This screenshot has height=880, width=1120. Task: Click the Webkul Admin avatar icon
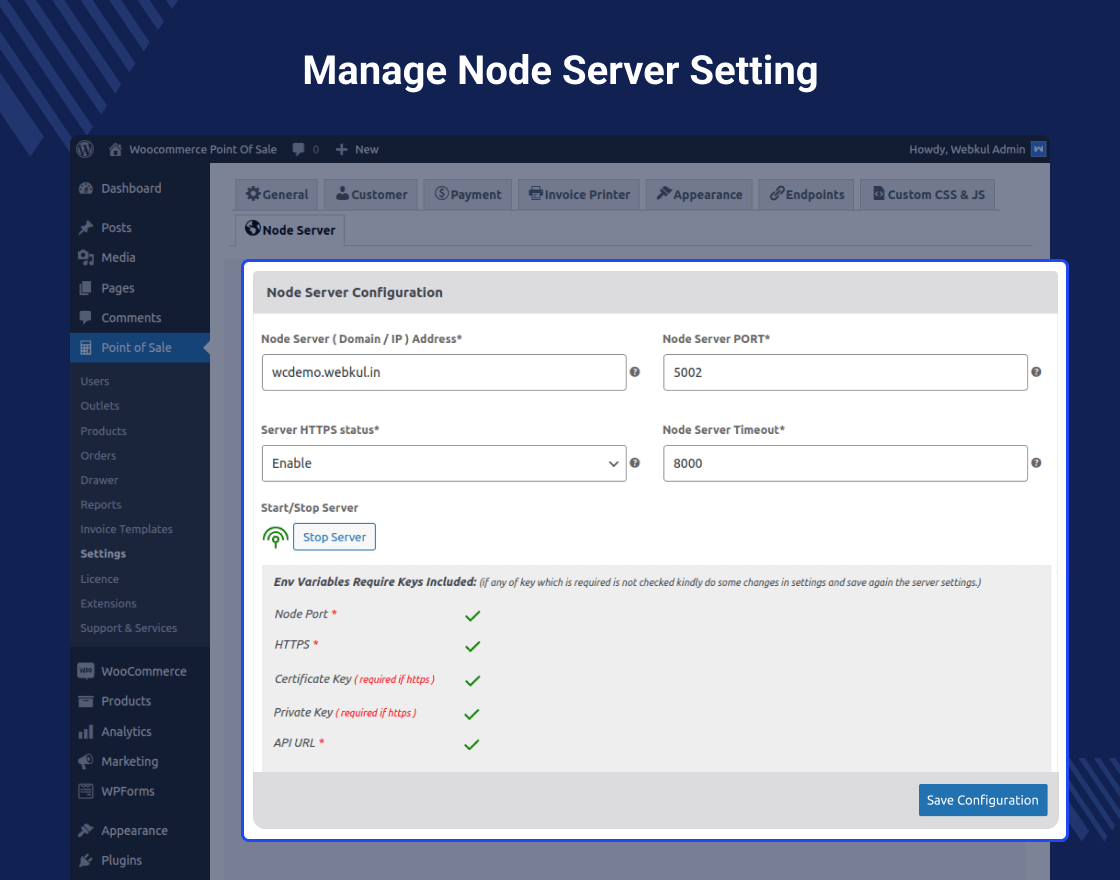pos(1038,149)
